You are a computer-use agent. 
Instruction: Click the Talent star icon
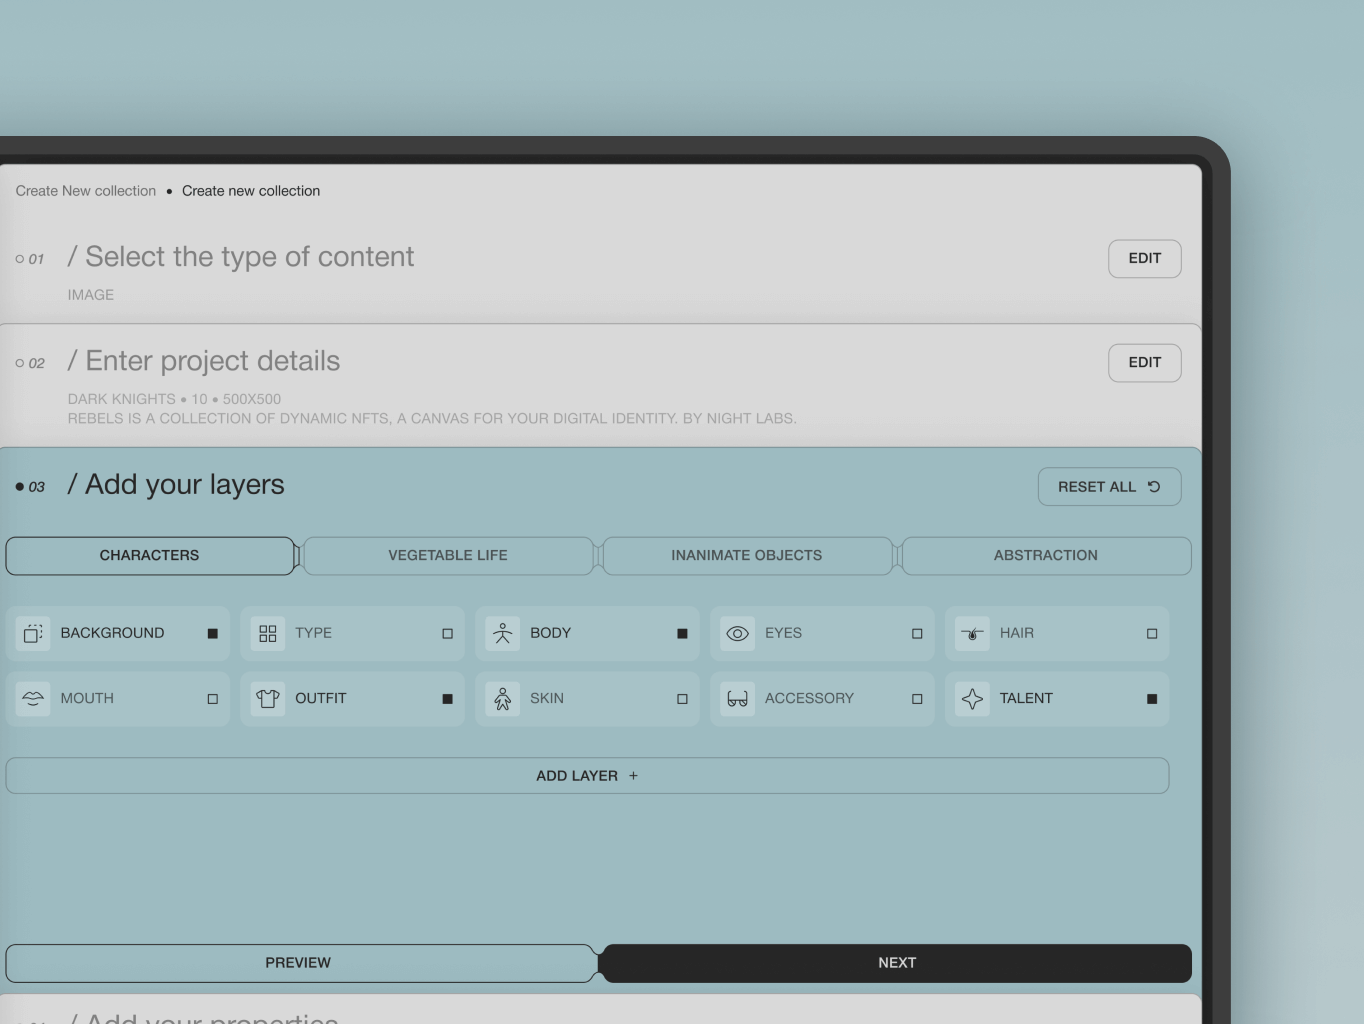tap(971, 699)
